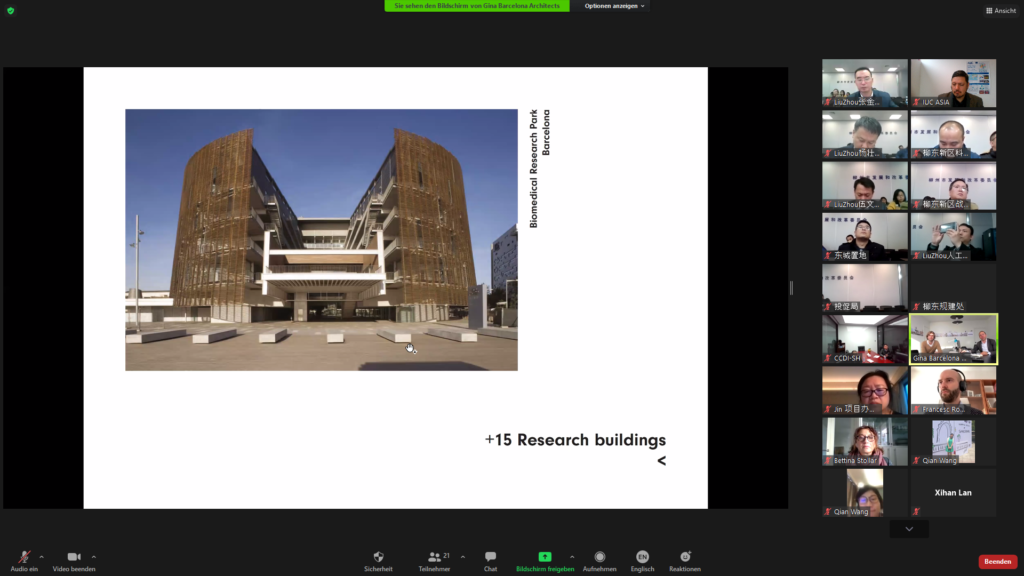1024x576 pixels.
Task: Unmute microphone with Audio ein
Action: [24, 560]
